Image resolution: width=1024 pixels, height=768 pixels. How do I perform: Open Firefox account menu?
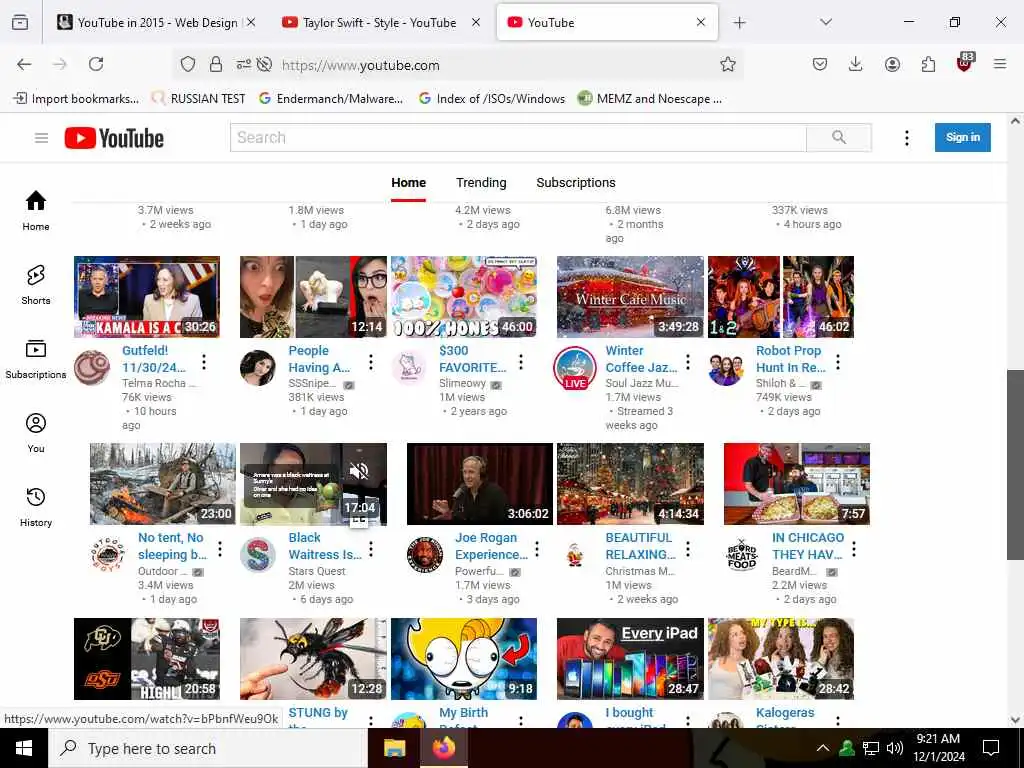(892, 64)
